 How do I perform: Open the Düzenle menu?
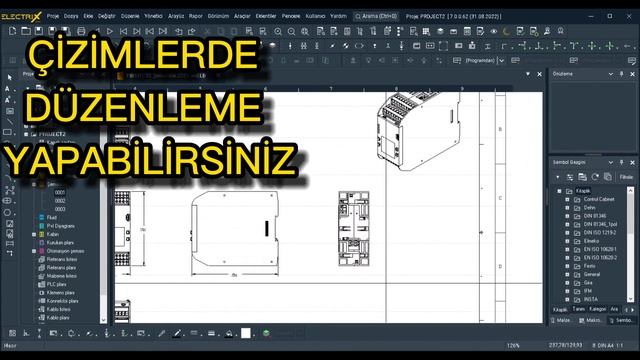(x=130, y=16)
